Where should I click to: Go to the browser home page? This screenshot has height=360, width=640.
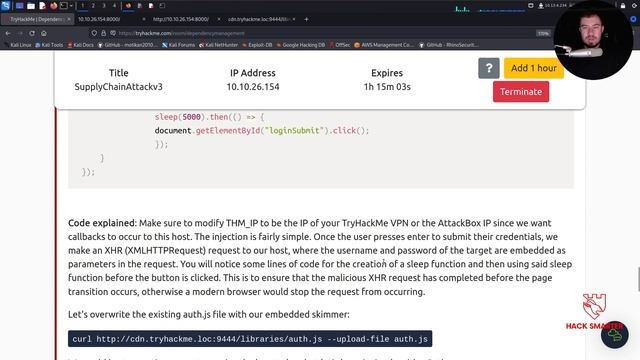[x=44, y=33]
